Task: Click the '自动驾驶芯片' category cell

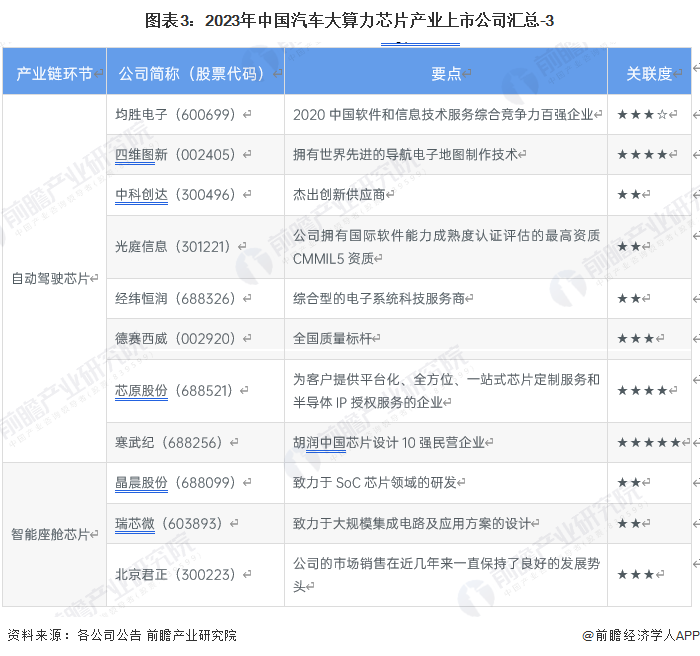Action: (54, 278)
